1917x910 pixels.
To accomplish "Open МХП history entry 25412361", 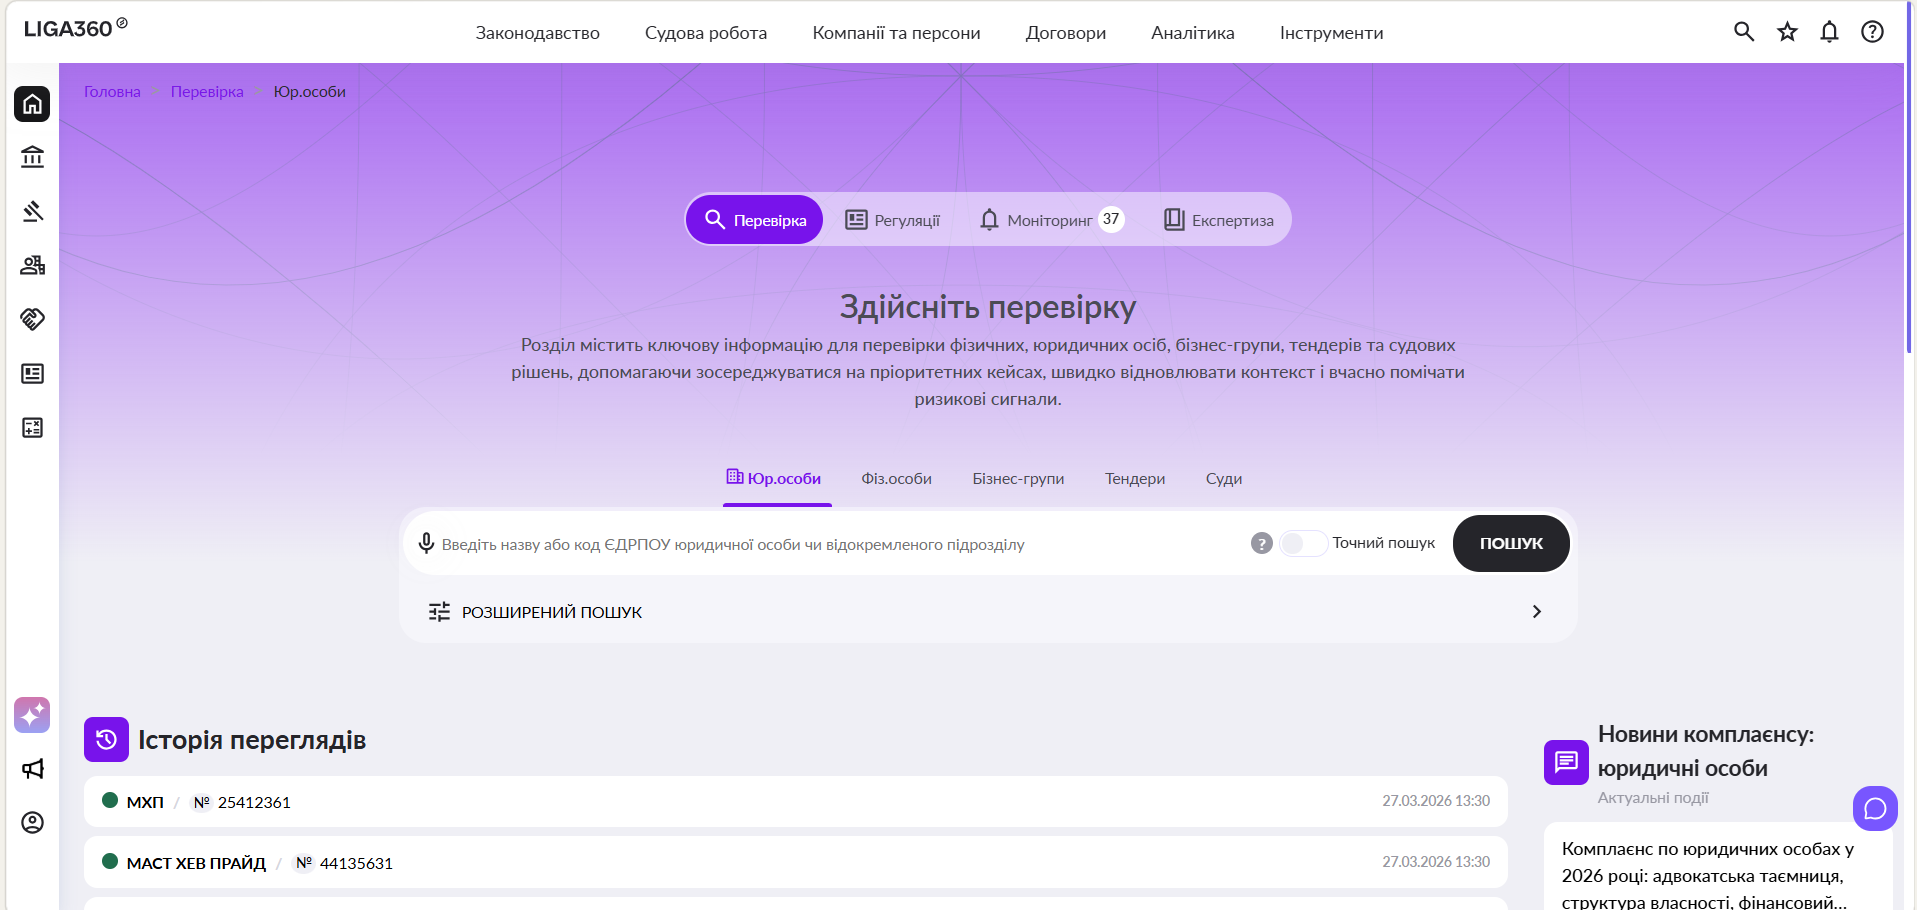I will pos(796,801).
